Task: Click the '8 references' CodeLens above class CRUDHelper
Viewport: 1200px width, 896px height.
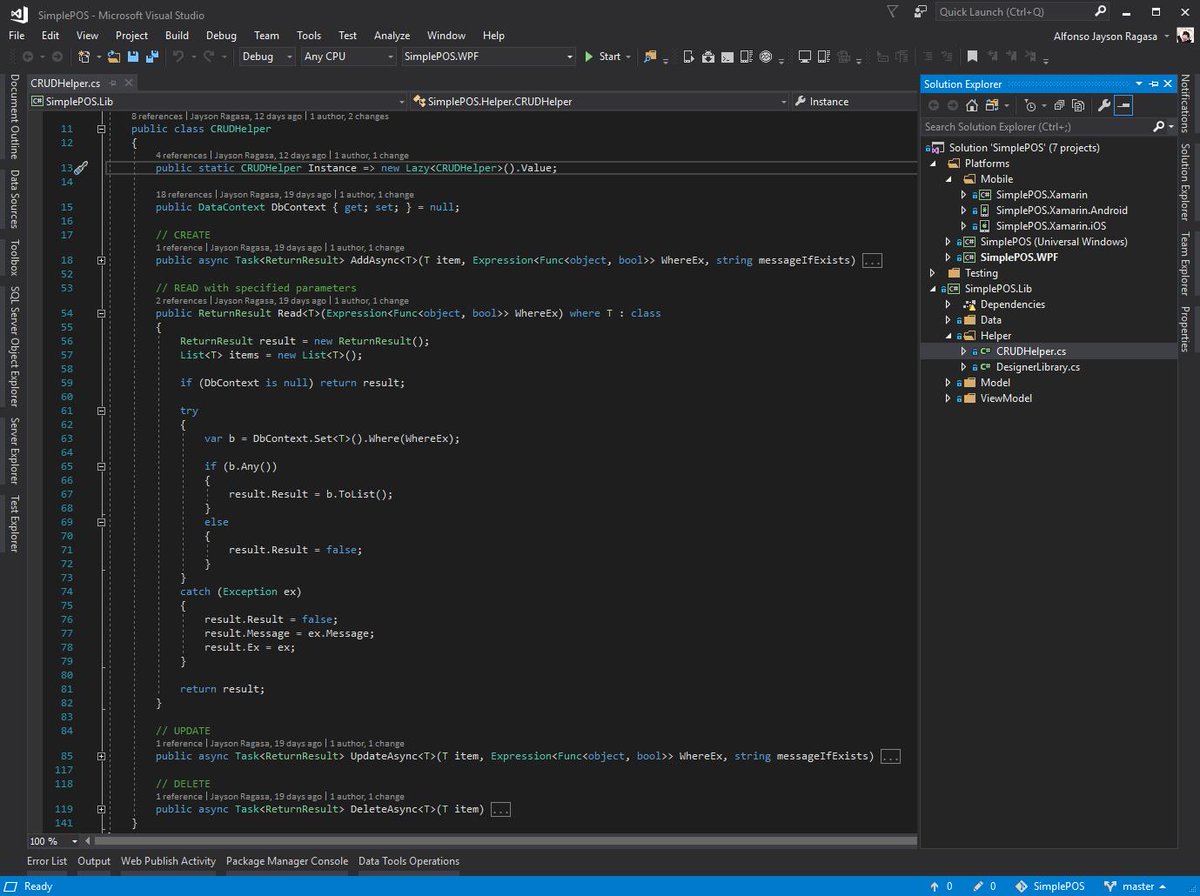Action: pos(157,116)
